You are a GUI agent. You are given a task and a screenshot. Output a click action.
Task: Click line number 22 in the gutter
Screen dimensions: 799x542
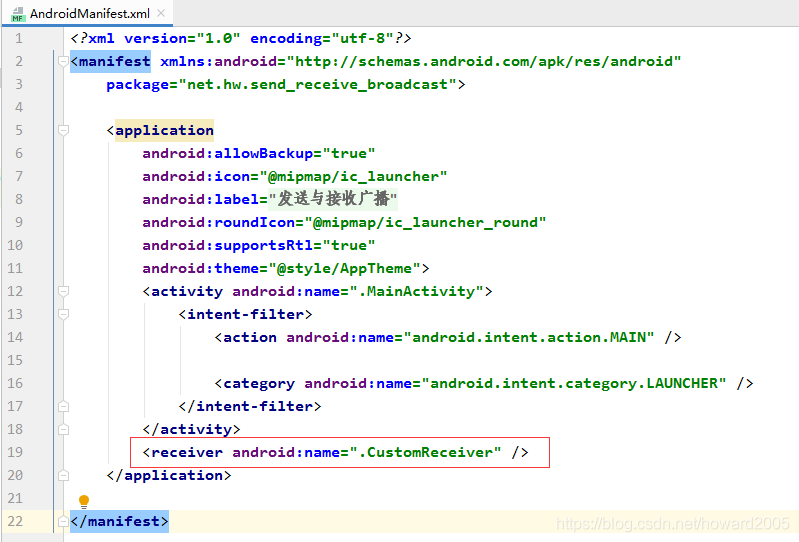pos(15,522)
